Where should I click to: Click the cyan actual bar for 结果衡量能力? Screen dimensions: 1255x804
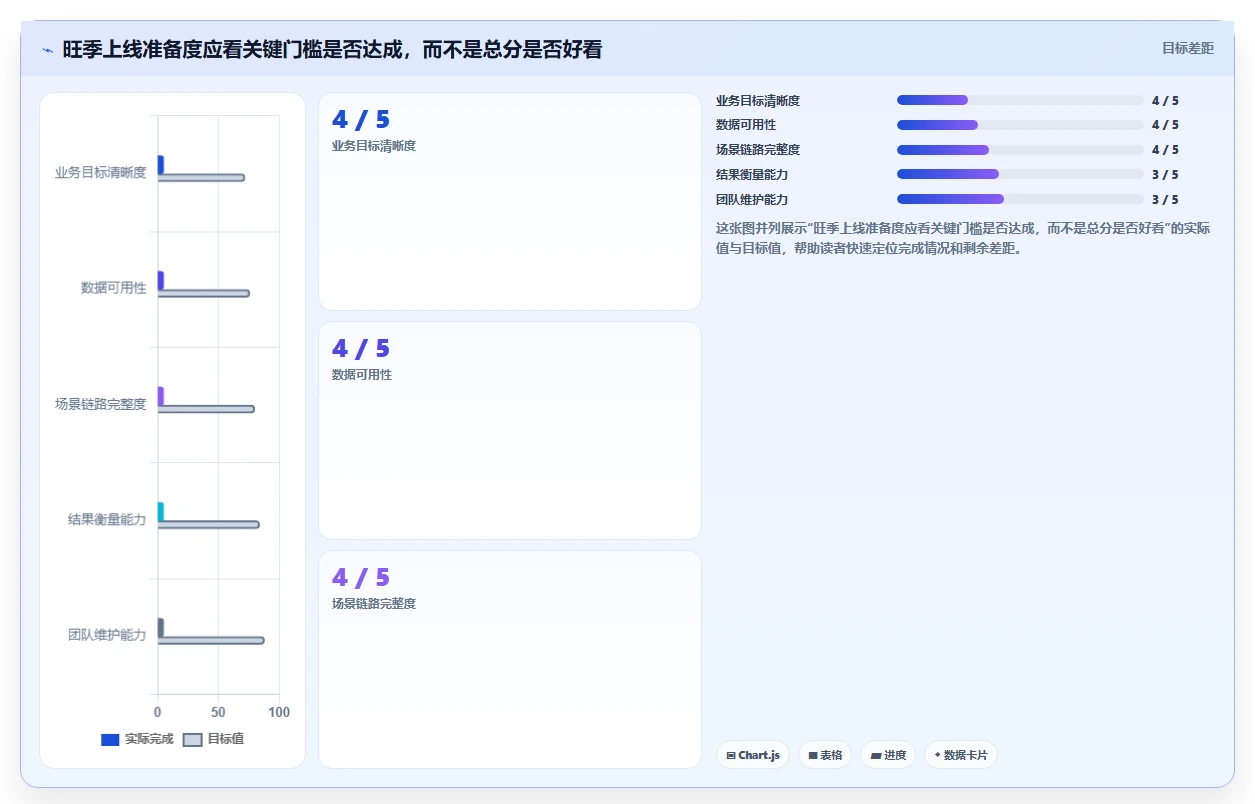(x=161, y=511)
